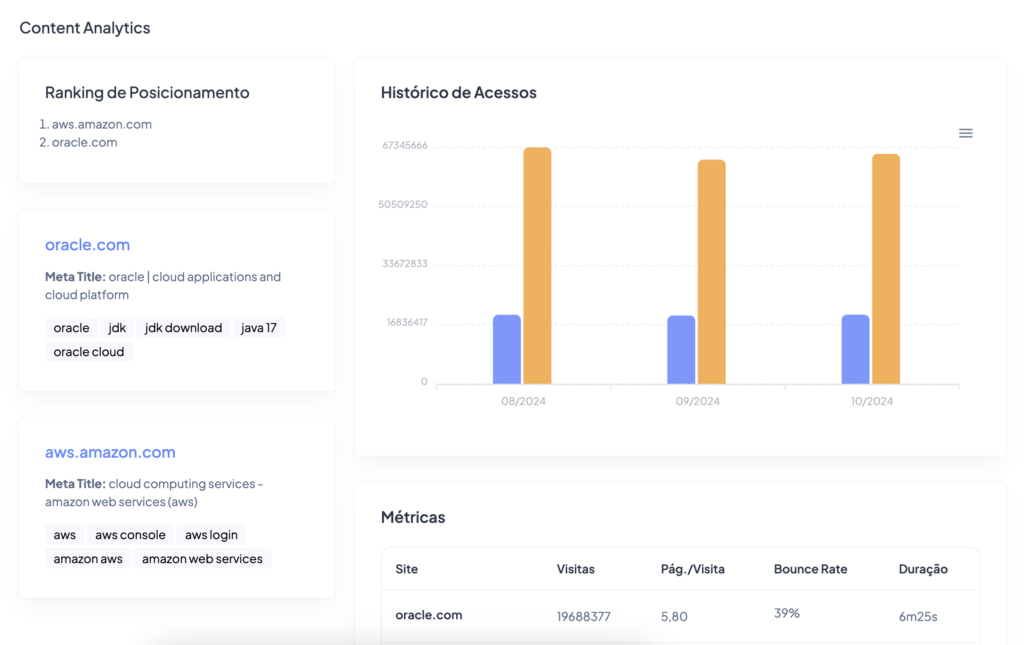
Task: Click the "amazon aws" keyword tag
Action: (86, 558)
